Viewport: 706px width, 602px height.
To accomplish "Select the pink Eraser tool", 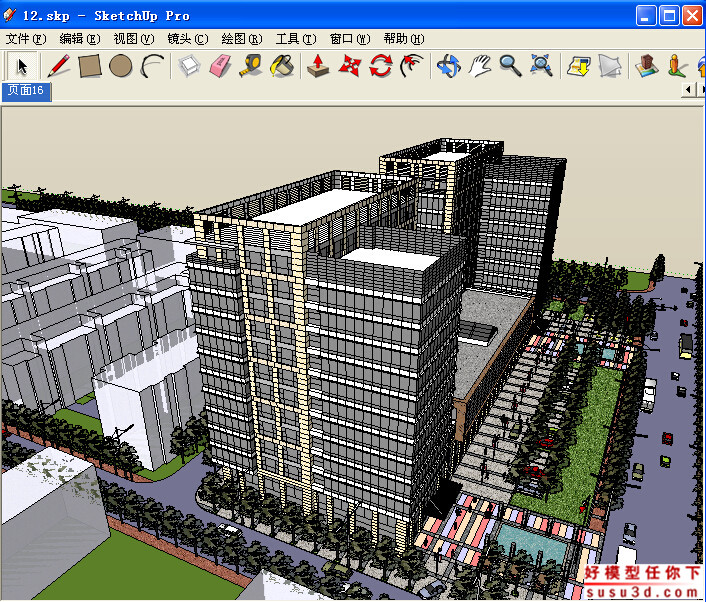I will tap(220, 66).
